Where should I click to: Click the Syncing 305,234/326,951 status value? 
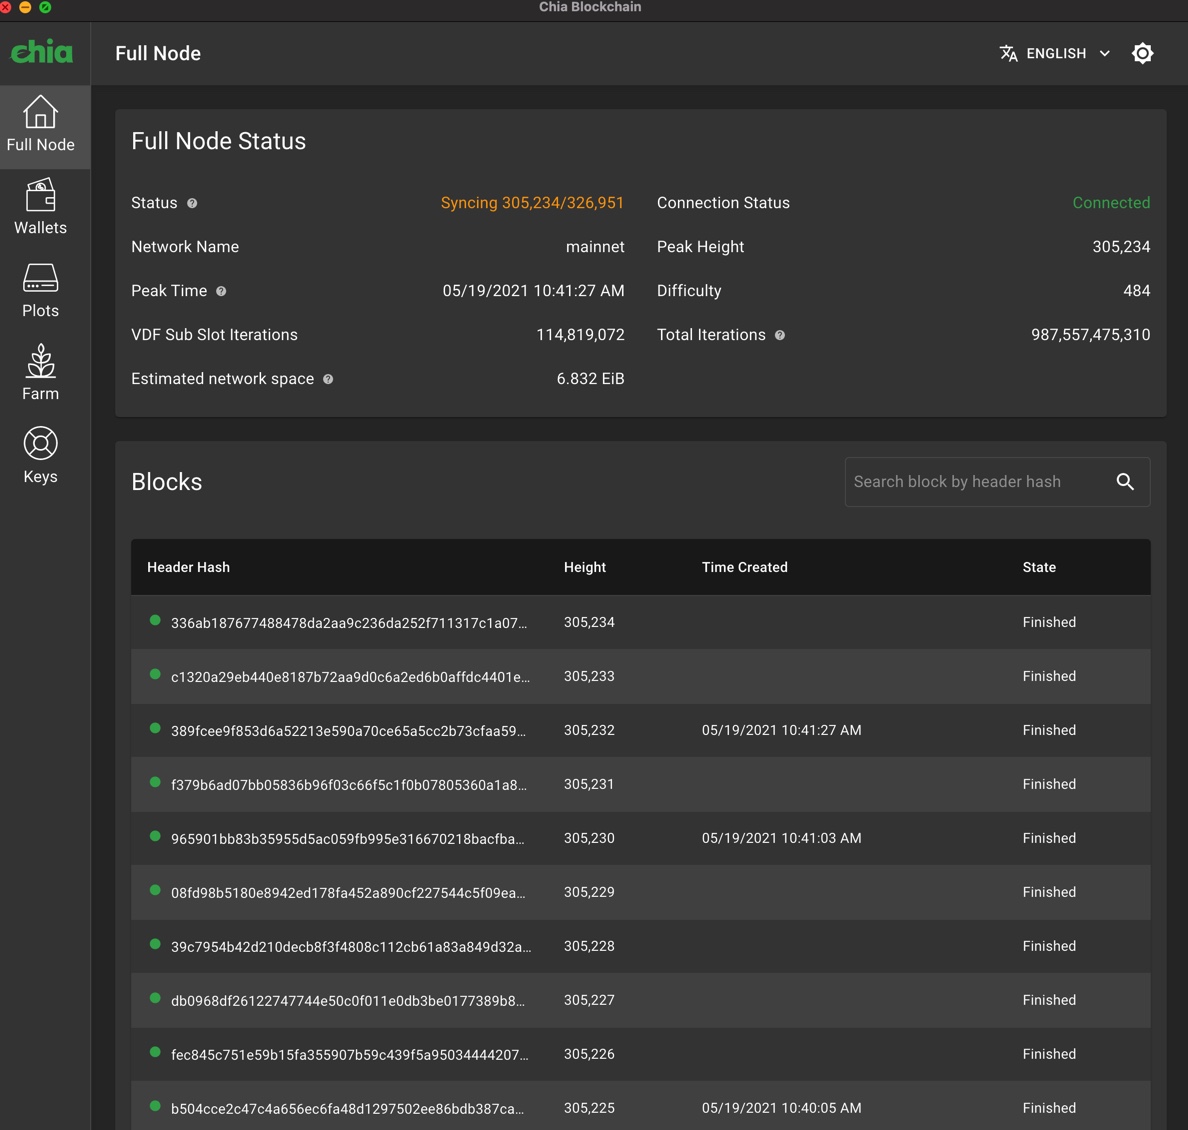tap(532, 203)
